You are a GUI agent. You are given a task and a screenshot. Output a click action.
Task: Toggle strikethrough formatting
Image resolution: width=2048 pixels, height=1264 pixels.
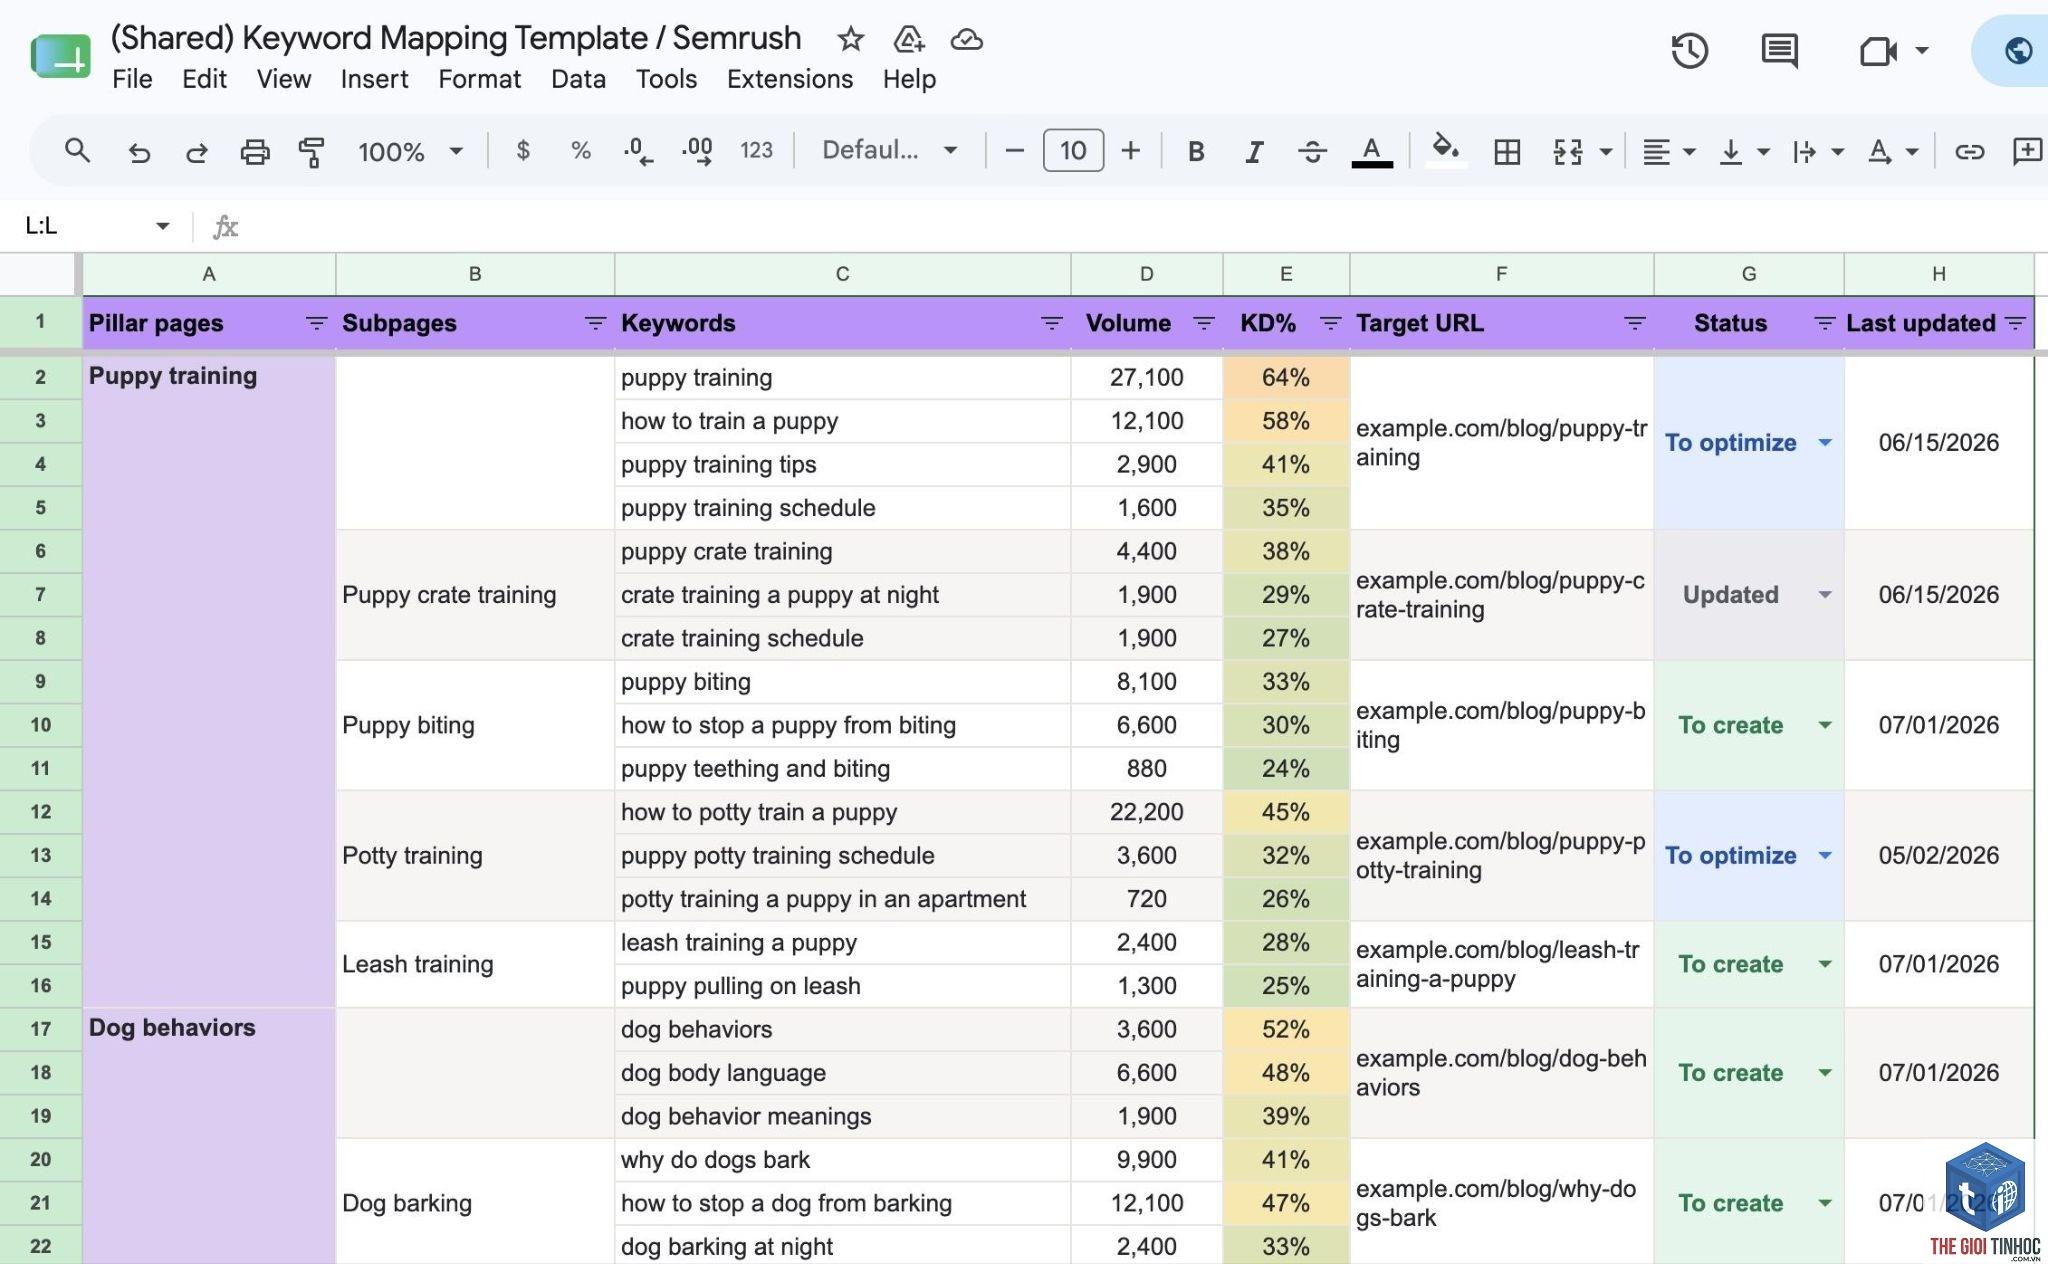pos(1312,152)
